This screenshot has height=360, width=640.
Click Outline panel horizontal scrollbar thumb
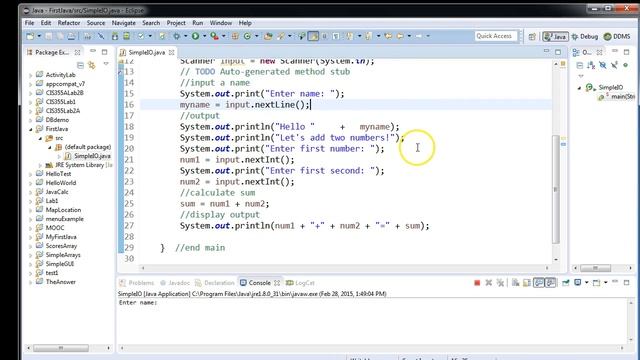tap(596, 268)
